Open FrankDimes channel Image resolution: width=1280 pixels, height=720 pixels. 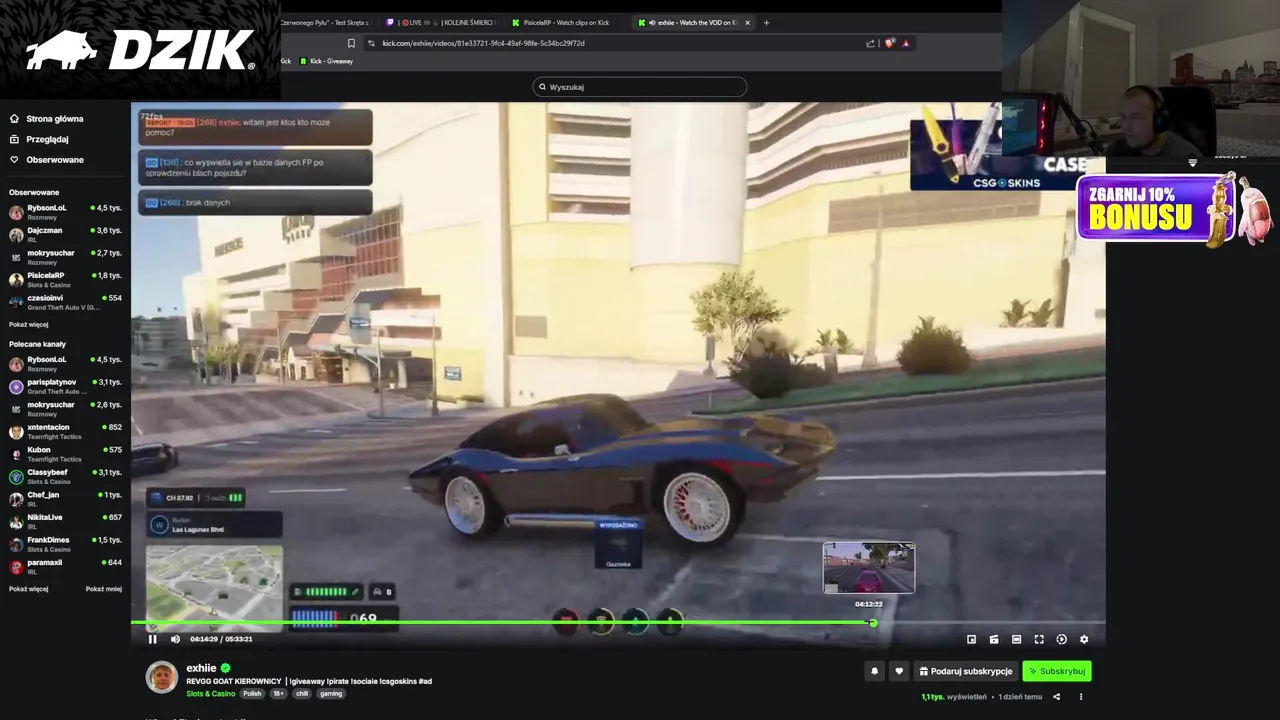[65, 544]
